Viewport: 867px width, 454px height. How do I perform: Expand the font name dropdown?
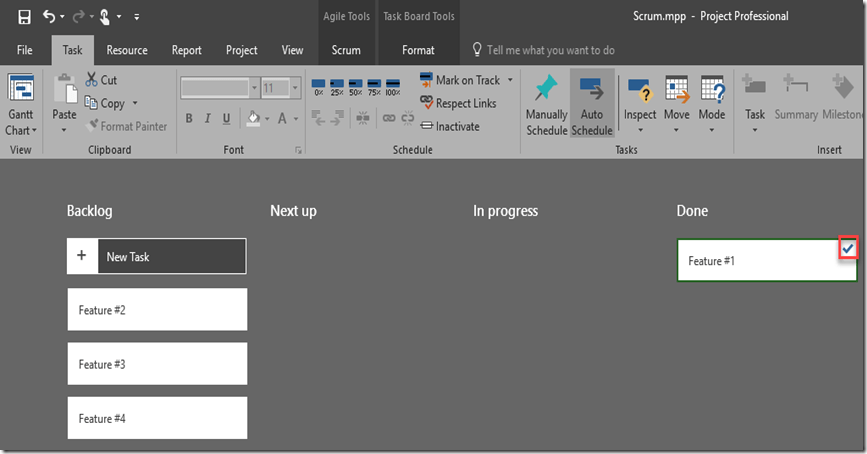(x=252, y=89)
